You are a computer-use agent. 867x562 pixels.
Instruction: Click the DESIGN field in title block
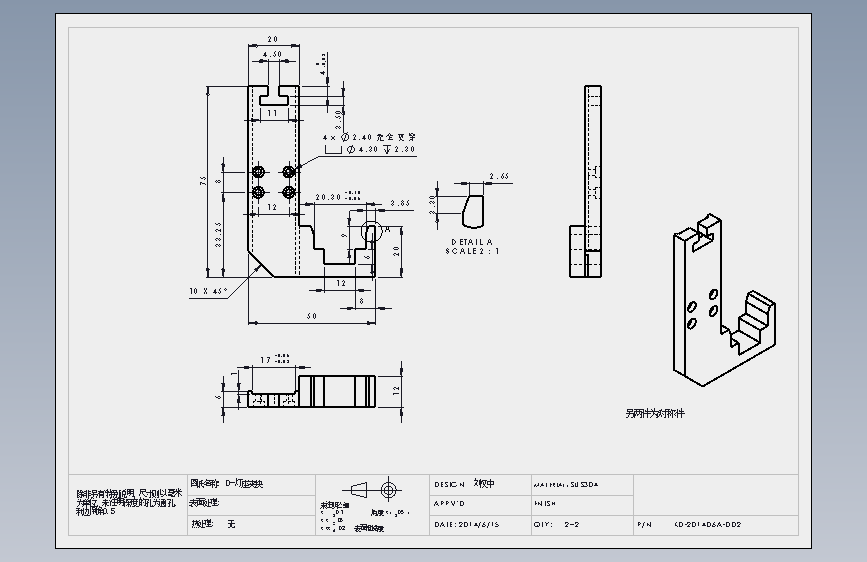tap(480, 485)
